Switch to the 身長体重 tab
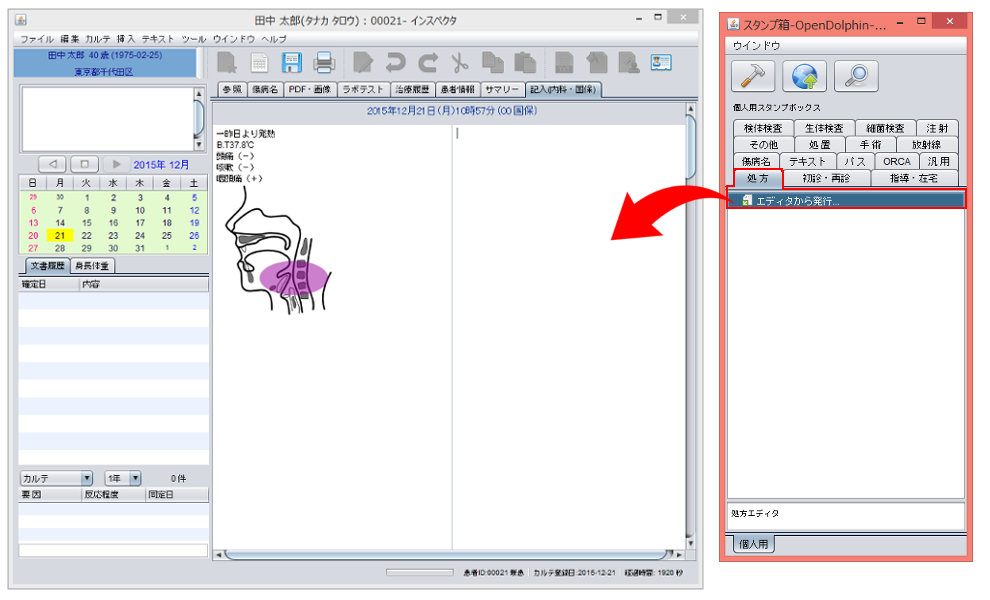This screenshot has height=600, width=990. (92, 266)
